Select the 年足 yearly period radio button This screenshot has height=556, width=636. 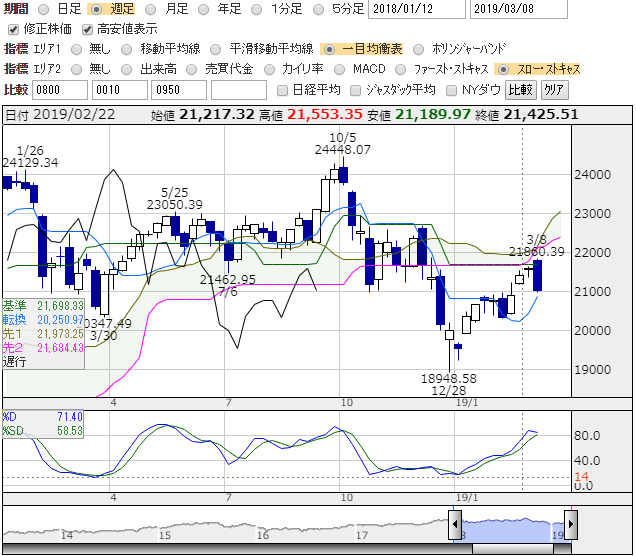click(203, 9)
